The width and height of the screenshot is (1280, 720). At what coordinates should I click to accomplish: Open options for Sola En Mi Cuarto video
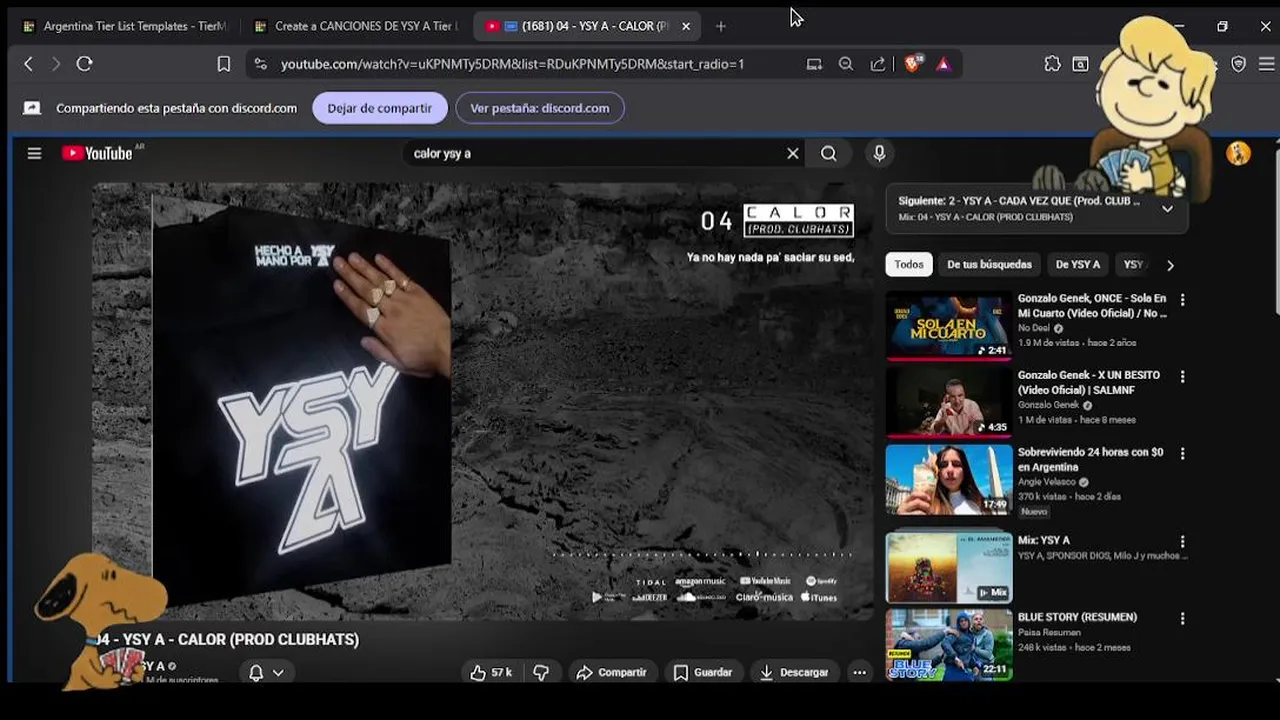(x=1182, y=300)
